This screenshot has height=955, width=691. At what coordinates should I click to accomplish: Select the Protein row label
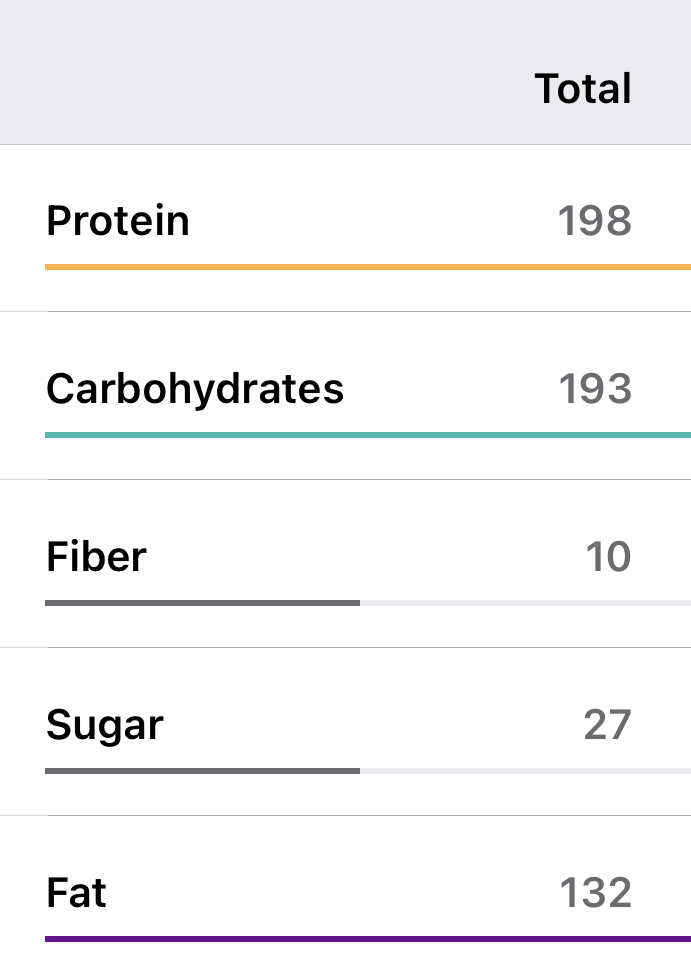118,221
